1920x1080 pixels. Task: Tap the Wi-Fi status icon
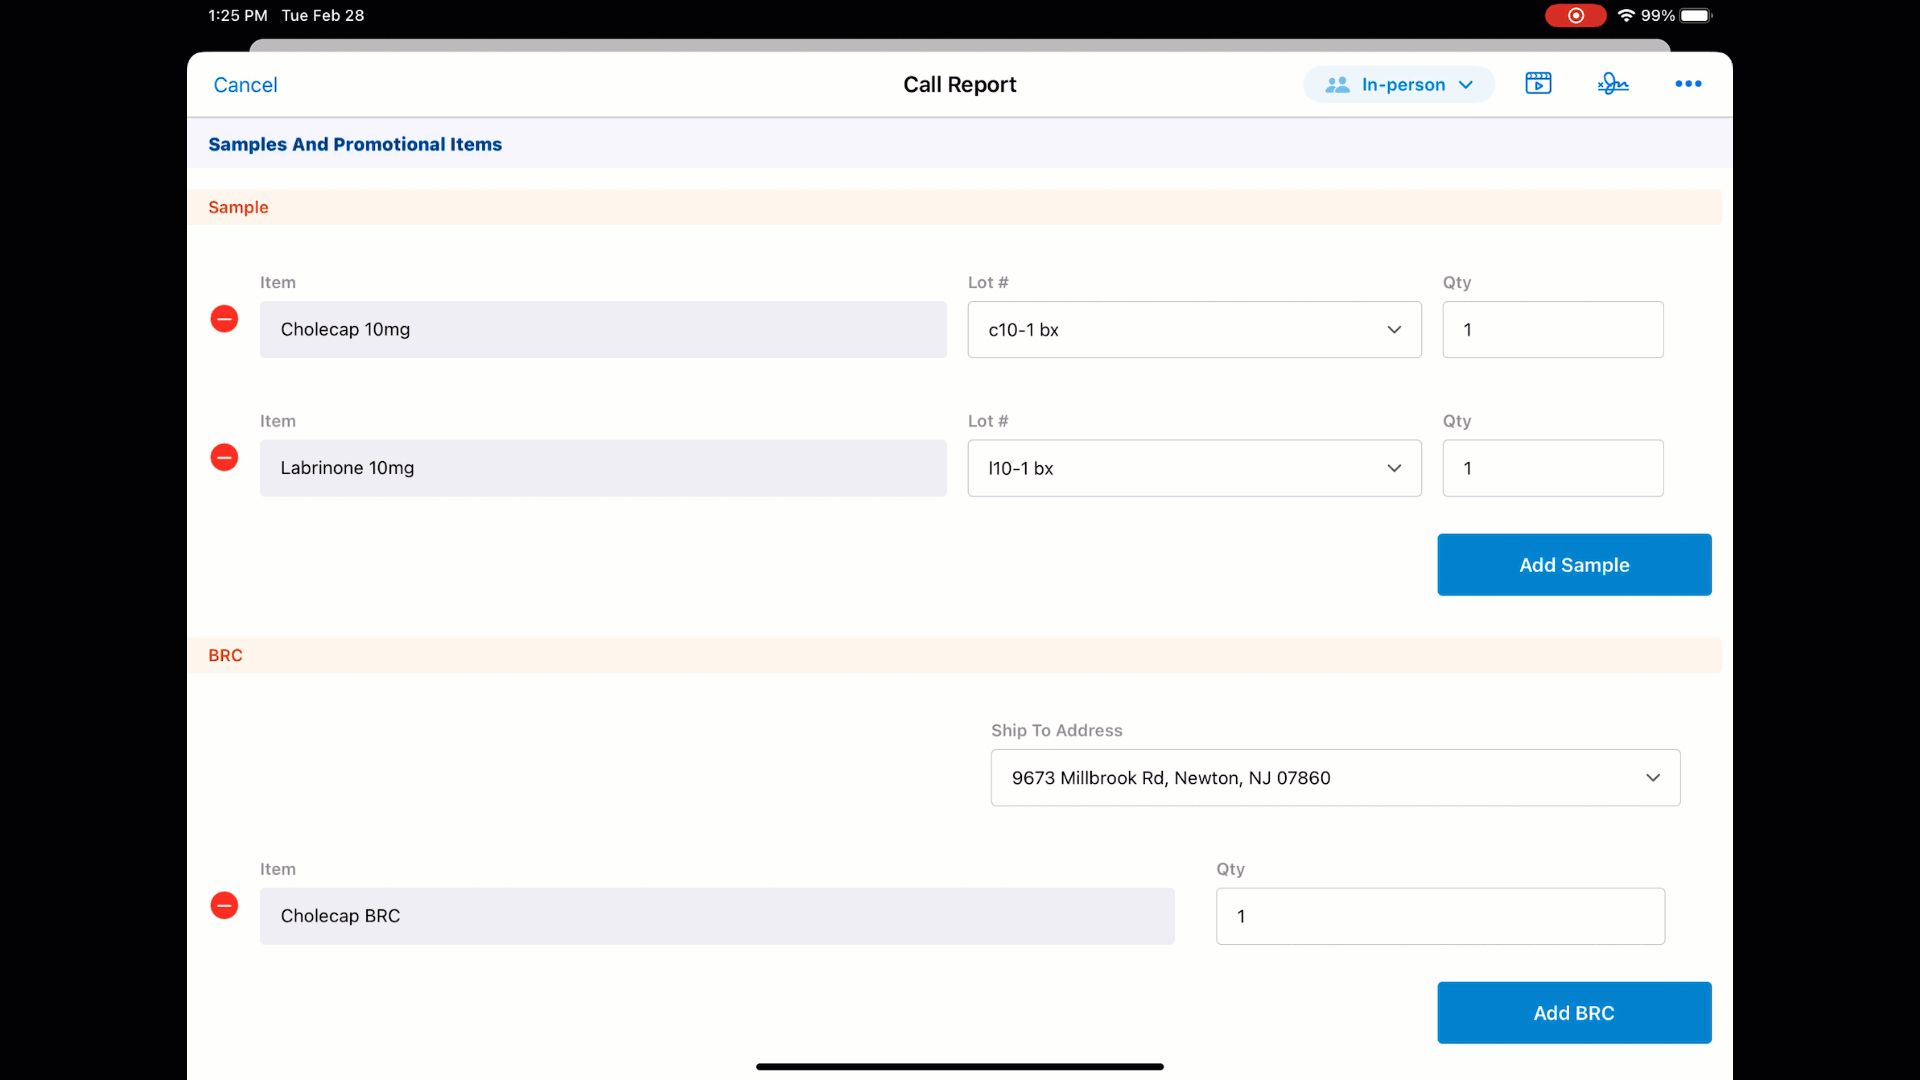(1626, 15)
